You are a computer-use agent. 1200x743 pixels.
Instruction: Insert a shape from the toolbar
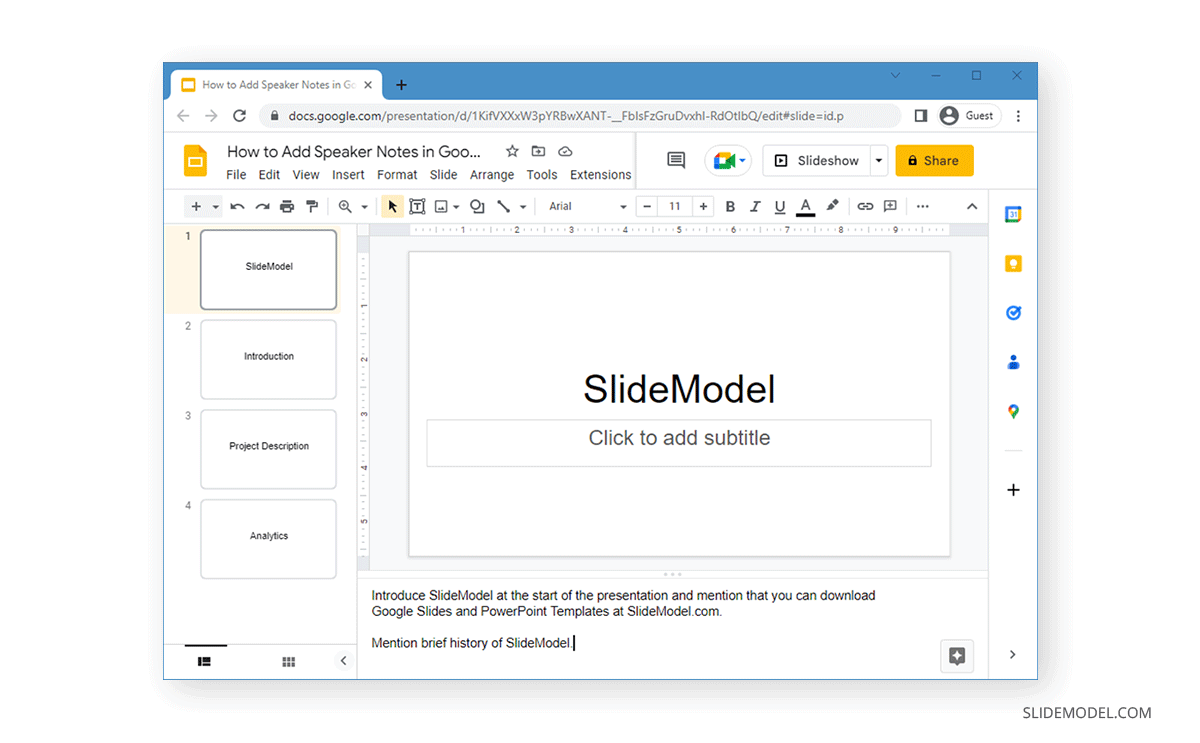(x=476, y=206)
